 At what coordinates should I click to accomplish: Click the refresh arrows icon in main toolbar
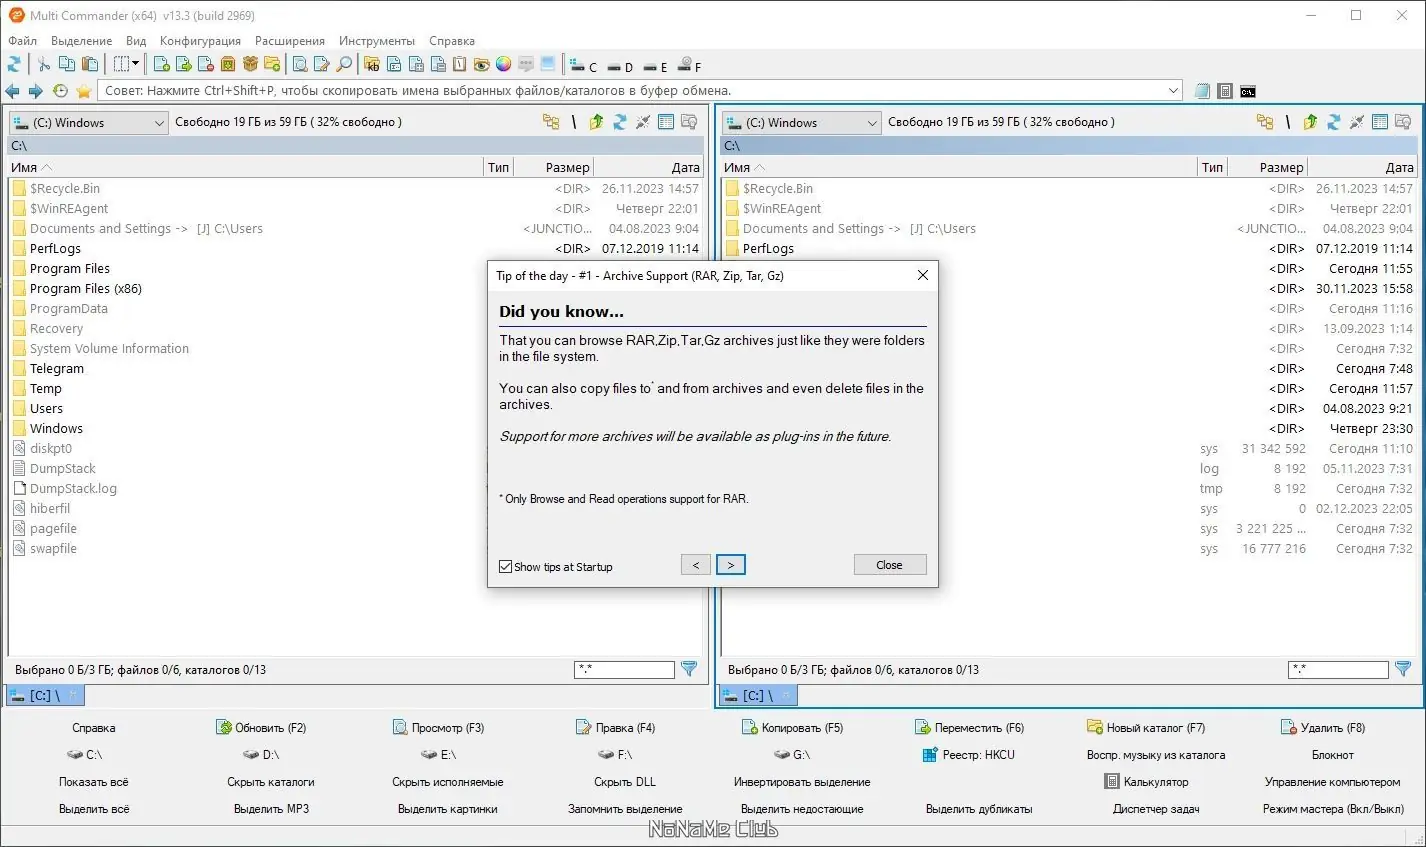(14, 65)
